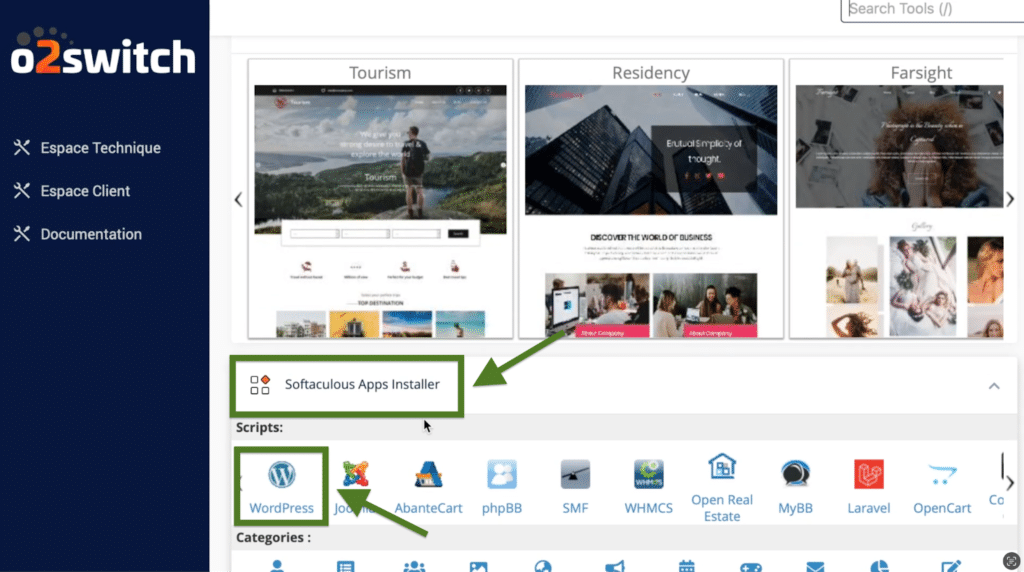Open the pie chart category icon
This screenshot has width=1024, height=572.
[x=880, y=566]
